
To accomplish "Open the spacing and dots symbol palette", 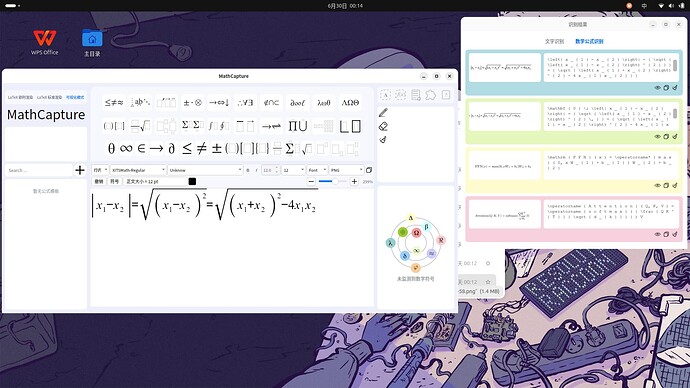I will pos(140,102).
